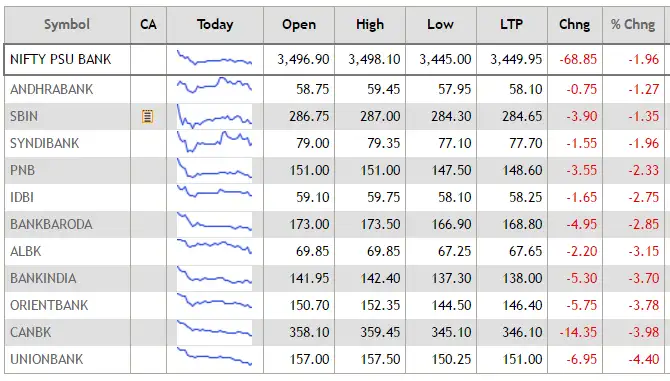Image resolution: width=670 pixels, height=381 pixels.
Task: Open the NIFTY PSU BANK sparkline chart
Action: point(215,58)
